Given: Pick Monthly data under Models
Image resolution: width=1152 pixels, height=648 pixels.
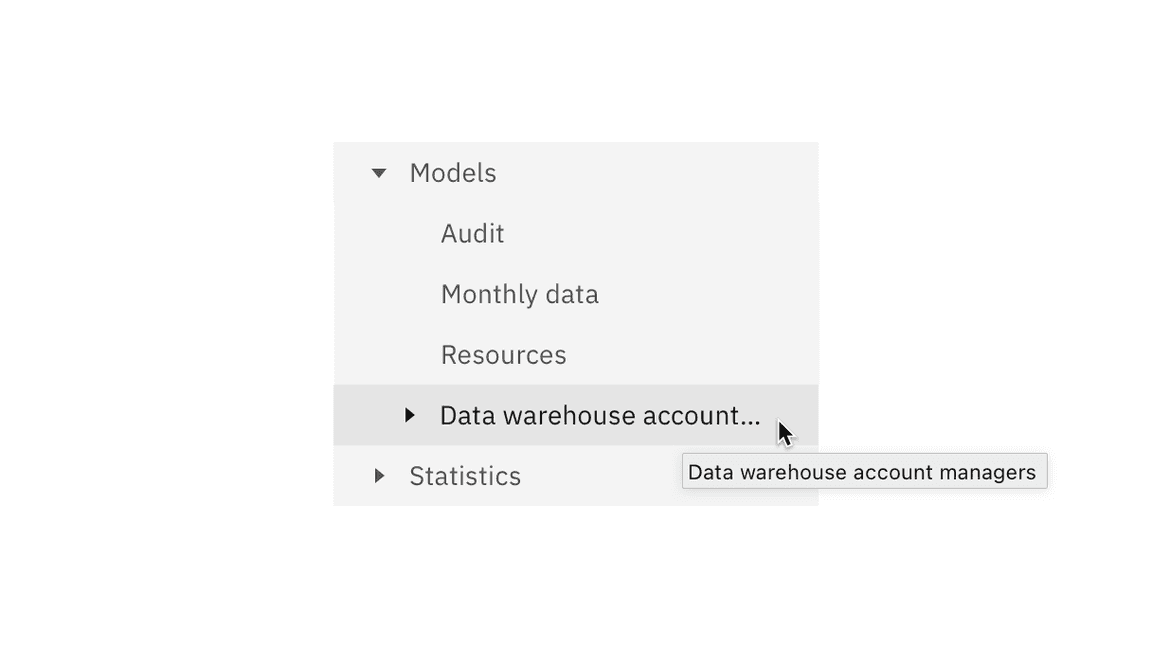Looking at the screenshot, I should 519,295.
